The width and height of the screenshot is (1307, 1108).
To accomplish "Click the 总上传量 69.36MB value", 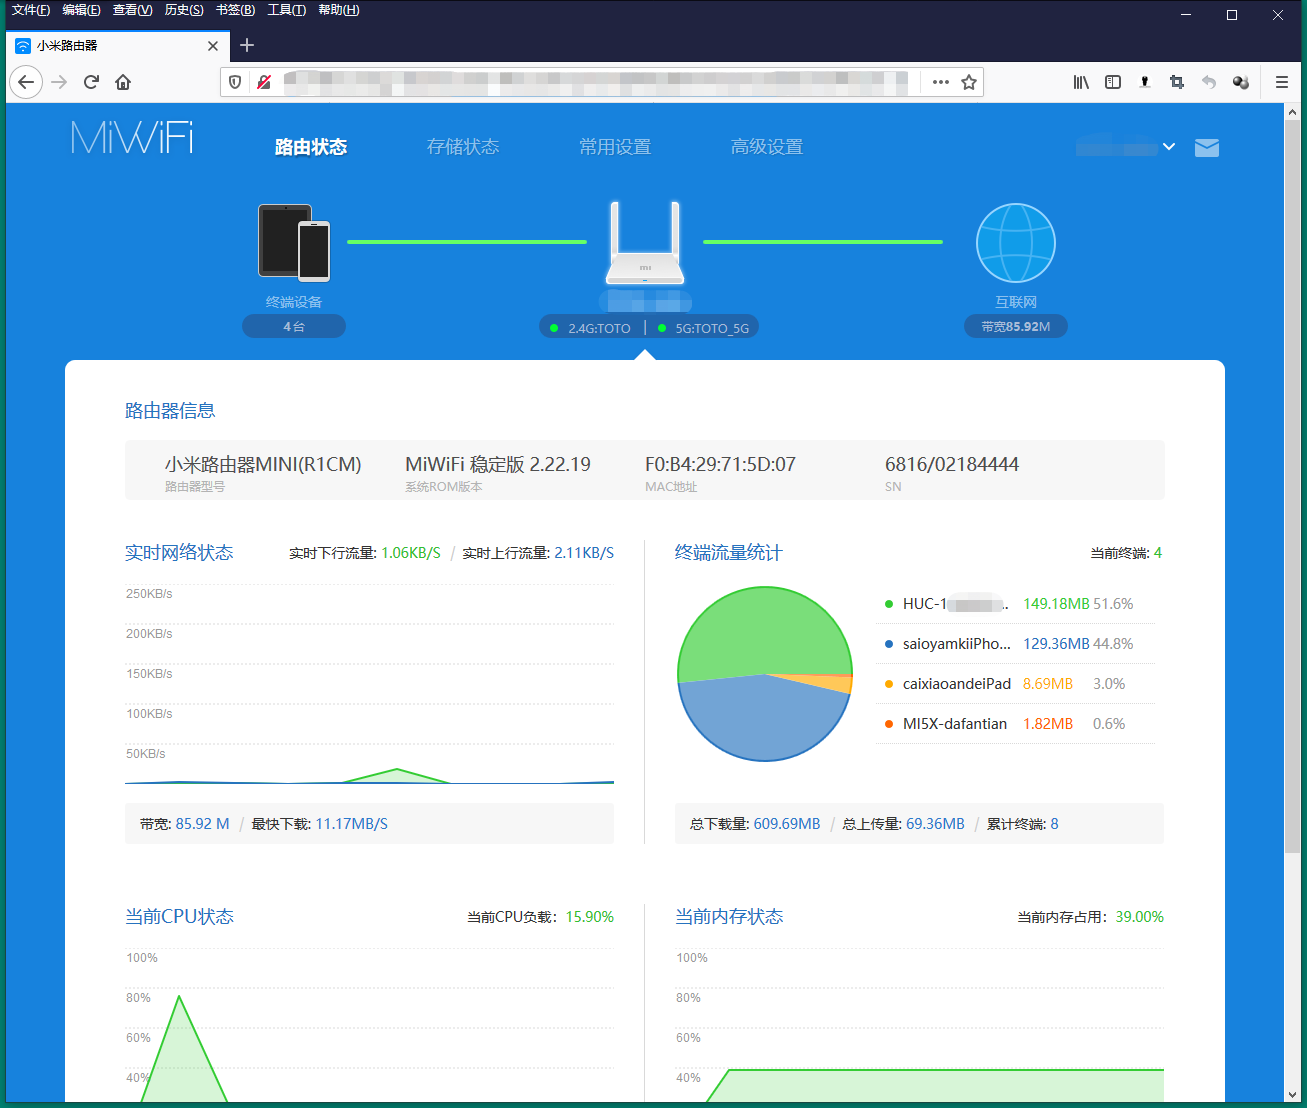I will (935, 824).
